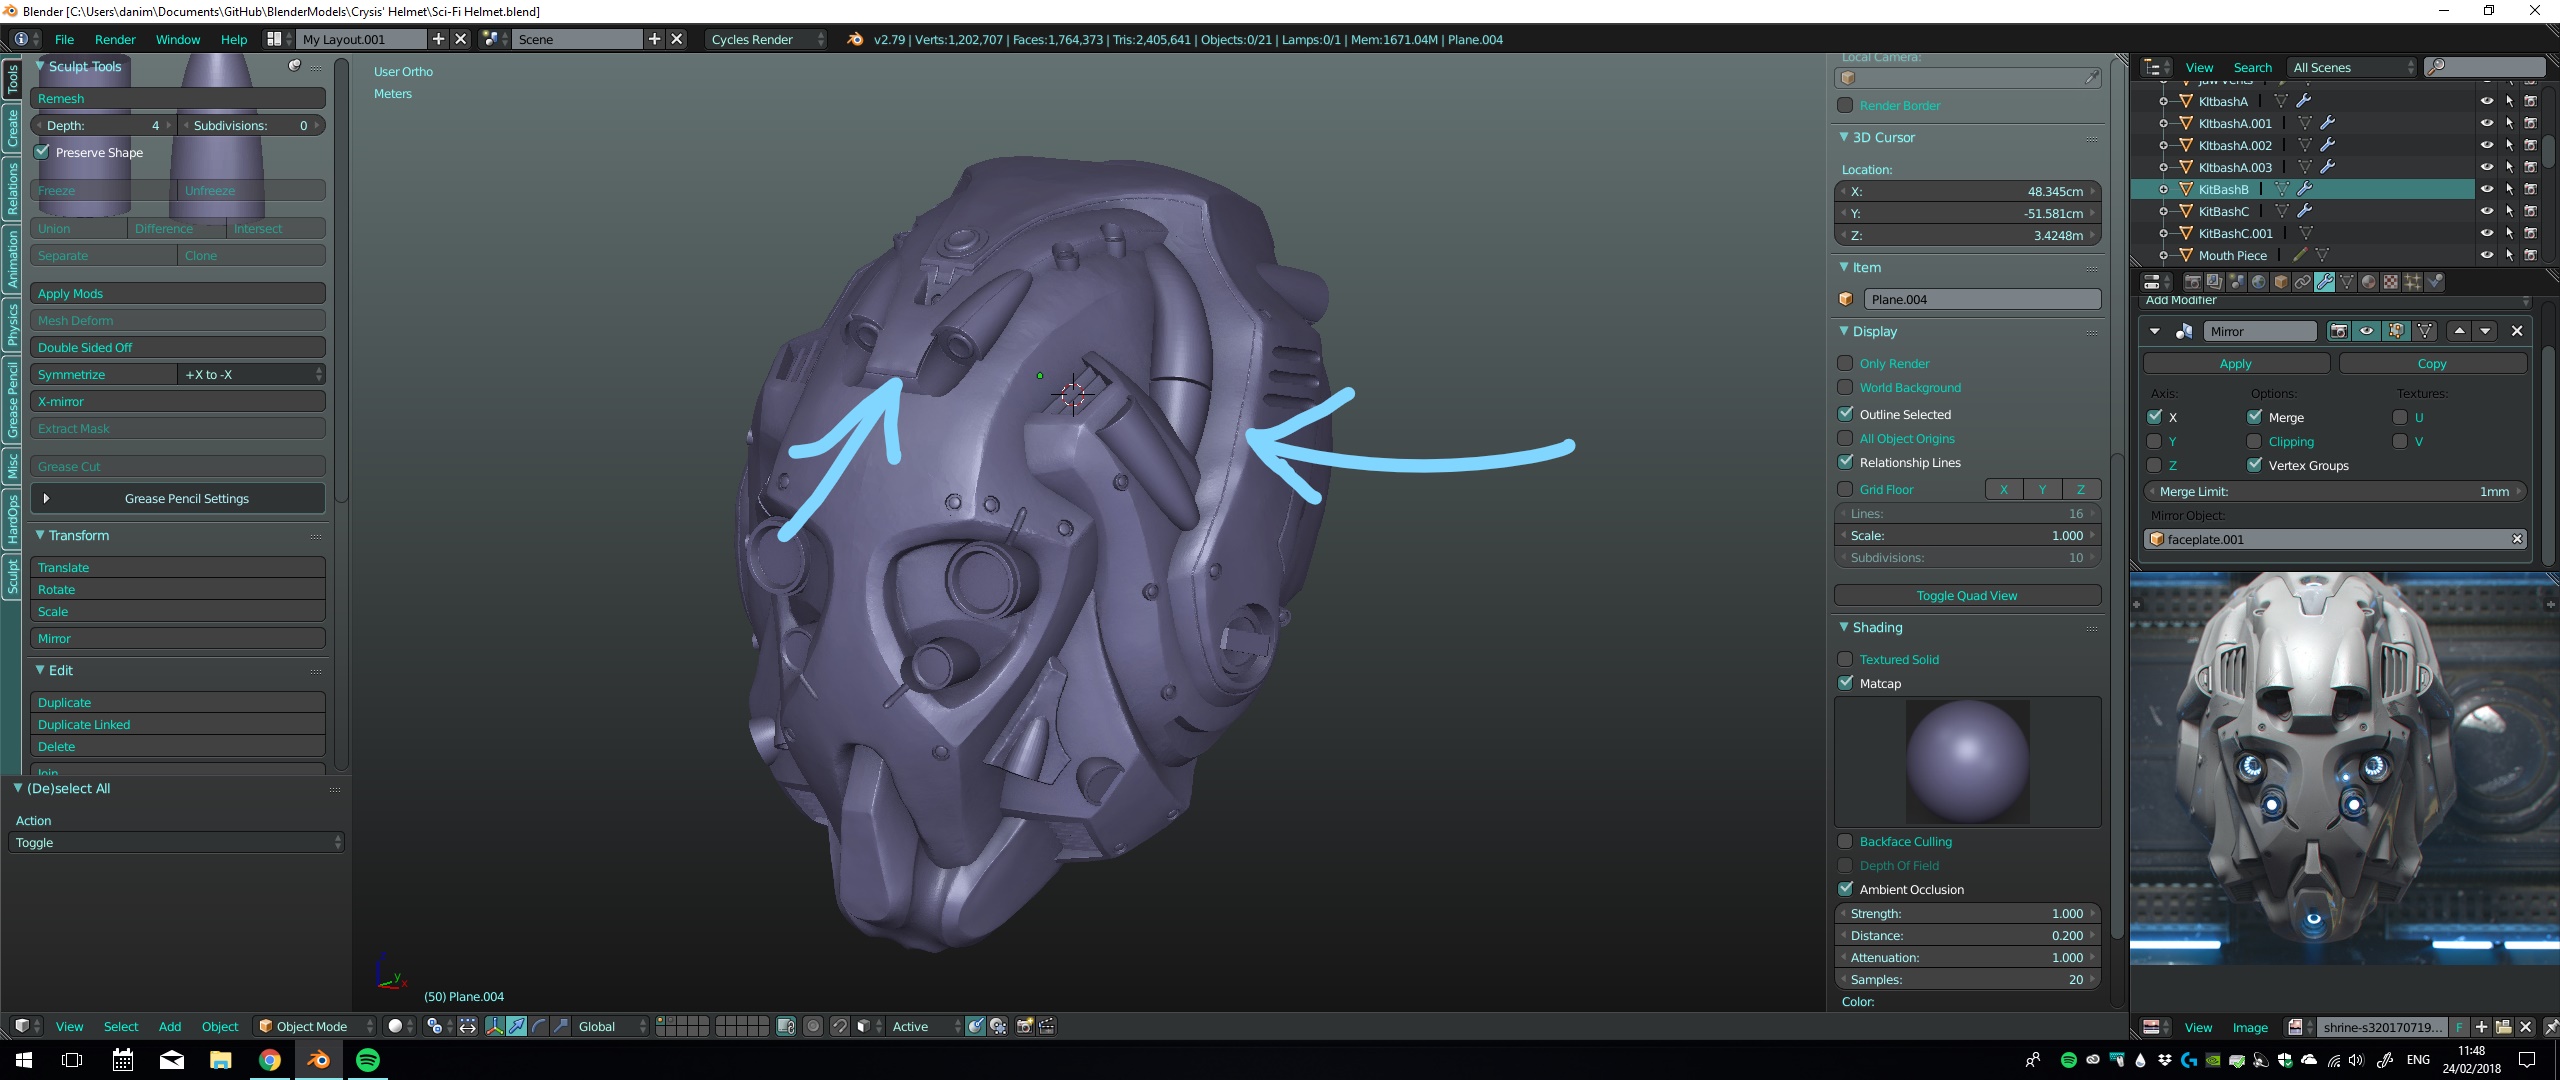Select the translate manipulator arrow icon
The height and width of the screenshot is (1080, 2560).
[516, 1026]
